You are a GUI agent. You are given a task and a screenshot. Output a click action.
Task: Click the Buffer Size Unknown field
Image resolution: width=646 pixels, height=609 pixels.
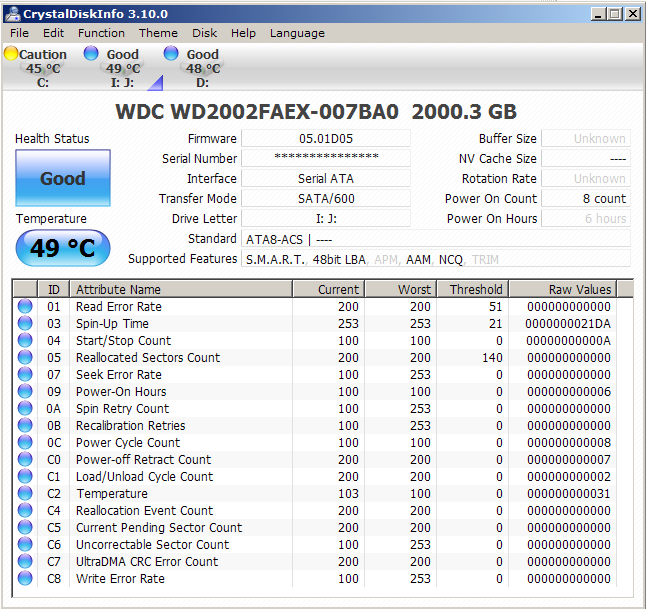click(586, 138)
